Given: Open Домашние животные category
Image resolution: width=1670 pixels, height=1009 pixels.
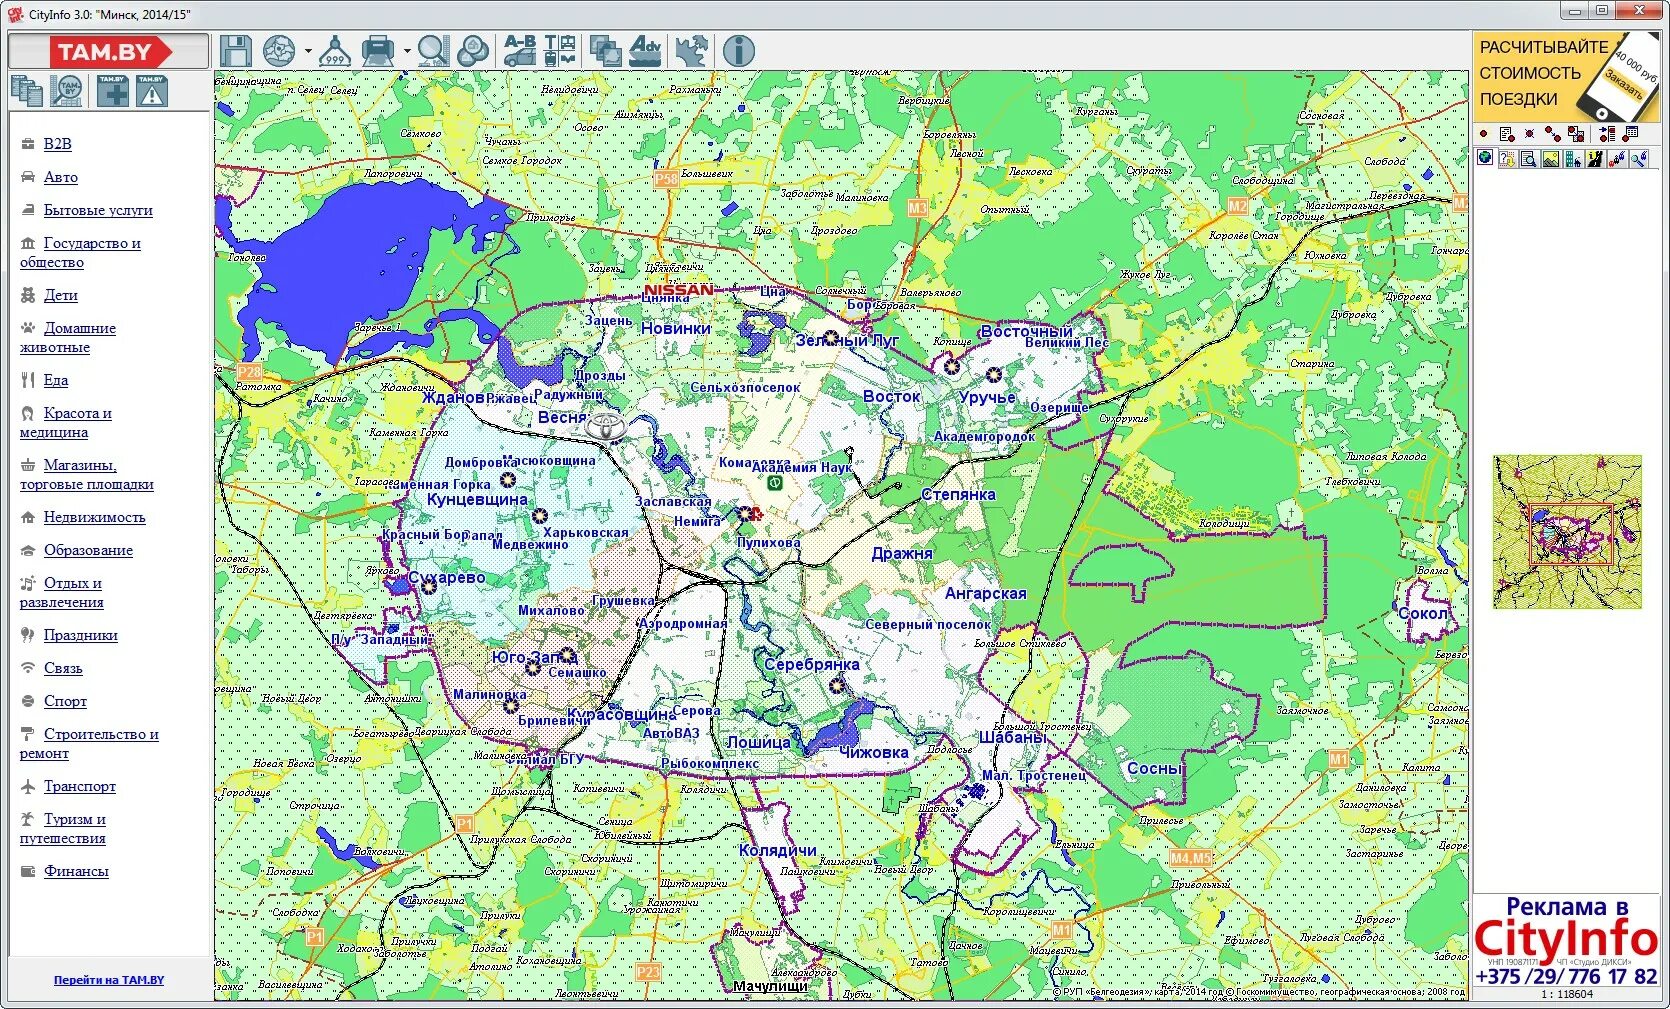Looking at the screenshot, I should (68, 338).
